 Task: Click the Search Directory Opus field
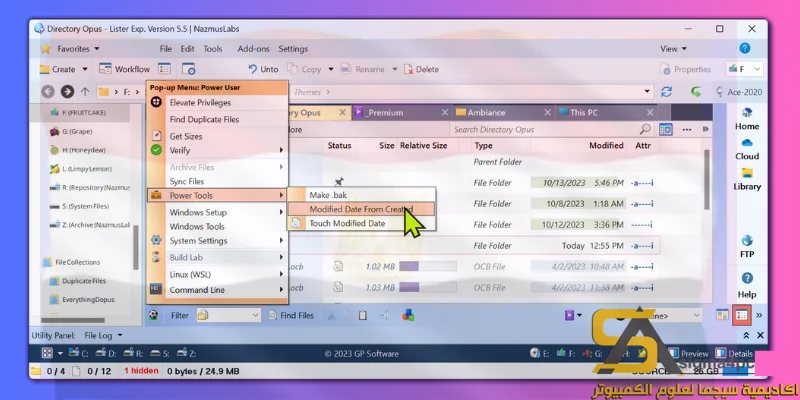pyautogui.click(x=545, y=130)
